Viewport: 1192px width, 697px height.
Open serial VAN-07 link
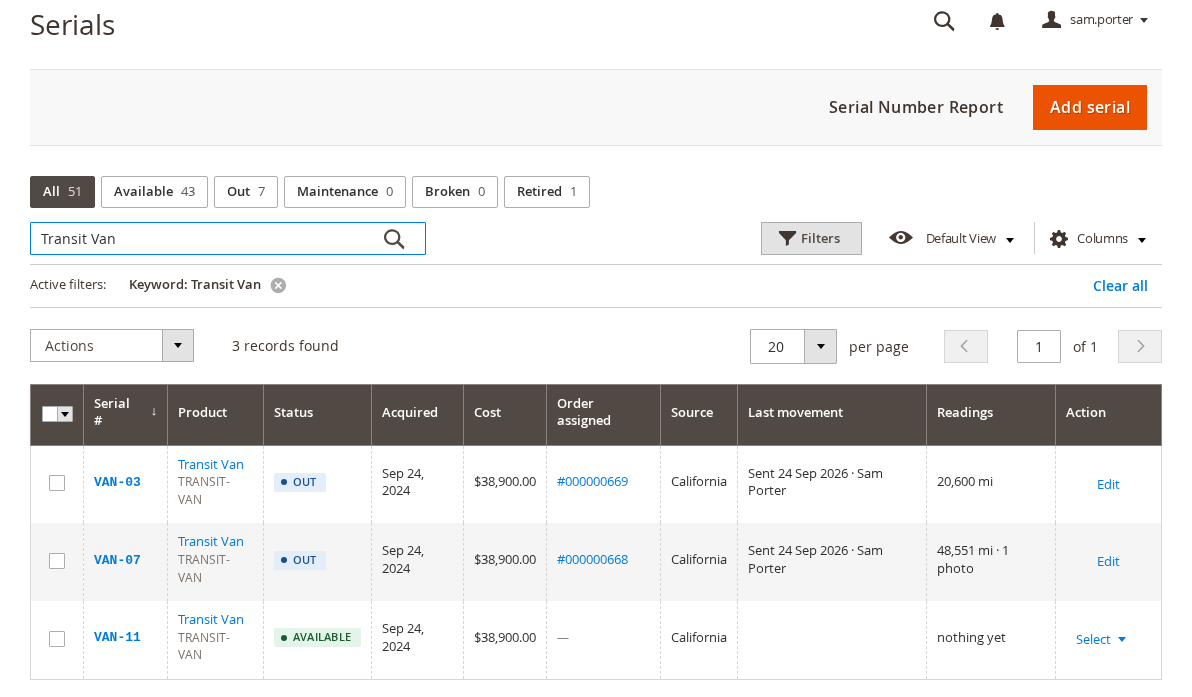pos(117,559)
